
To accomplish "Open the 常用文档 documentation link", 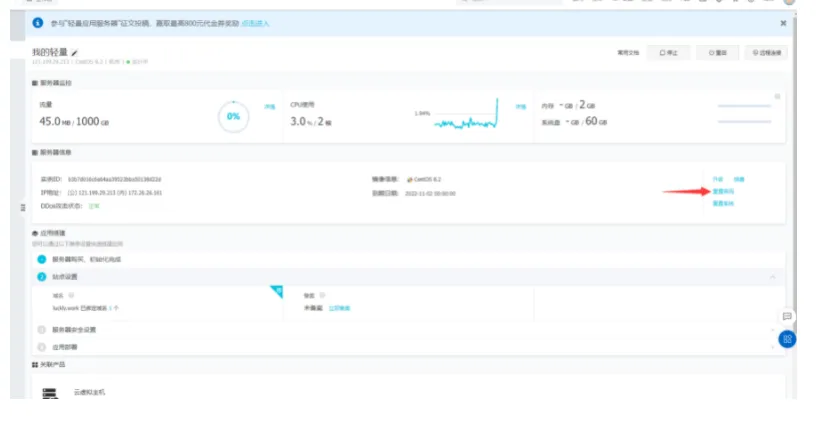I will [x=628, y=53].
